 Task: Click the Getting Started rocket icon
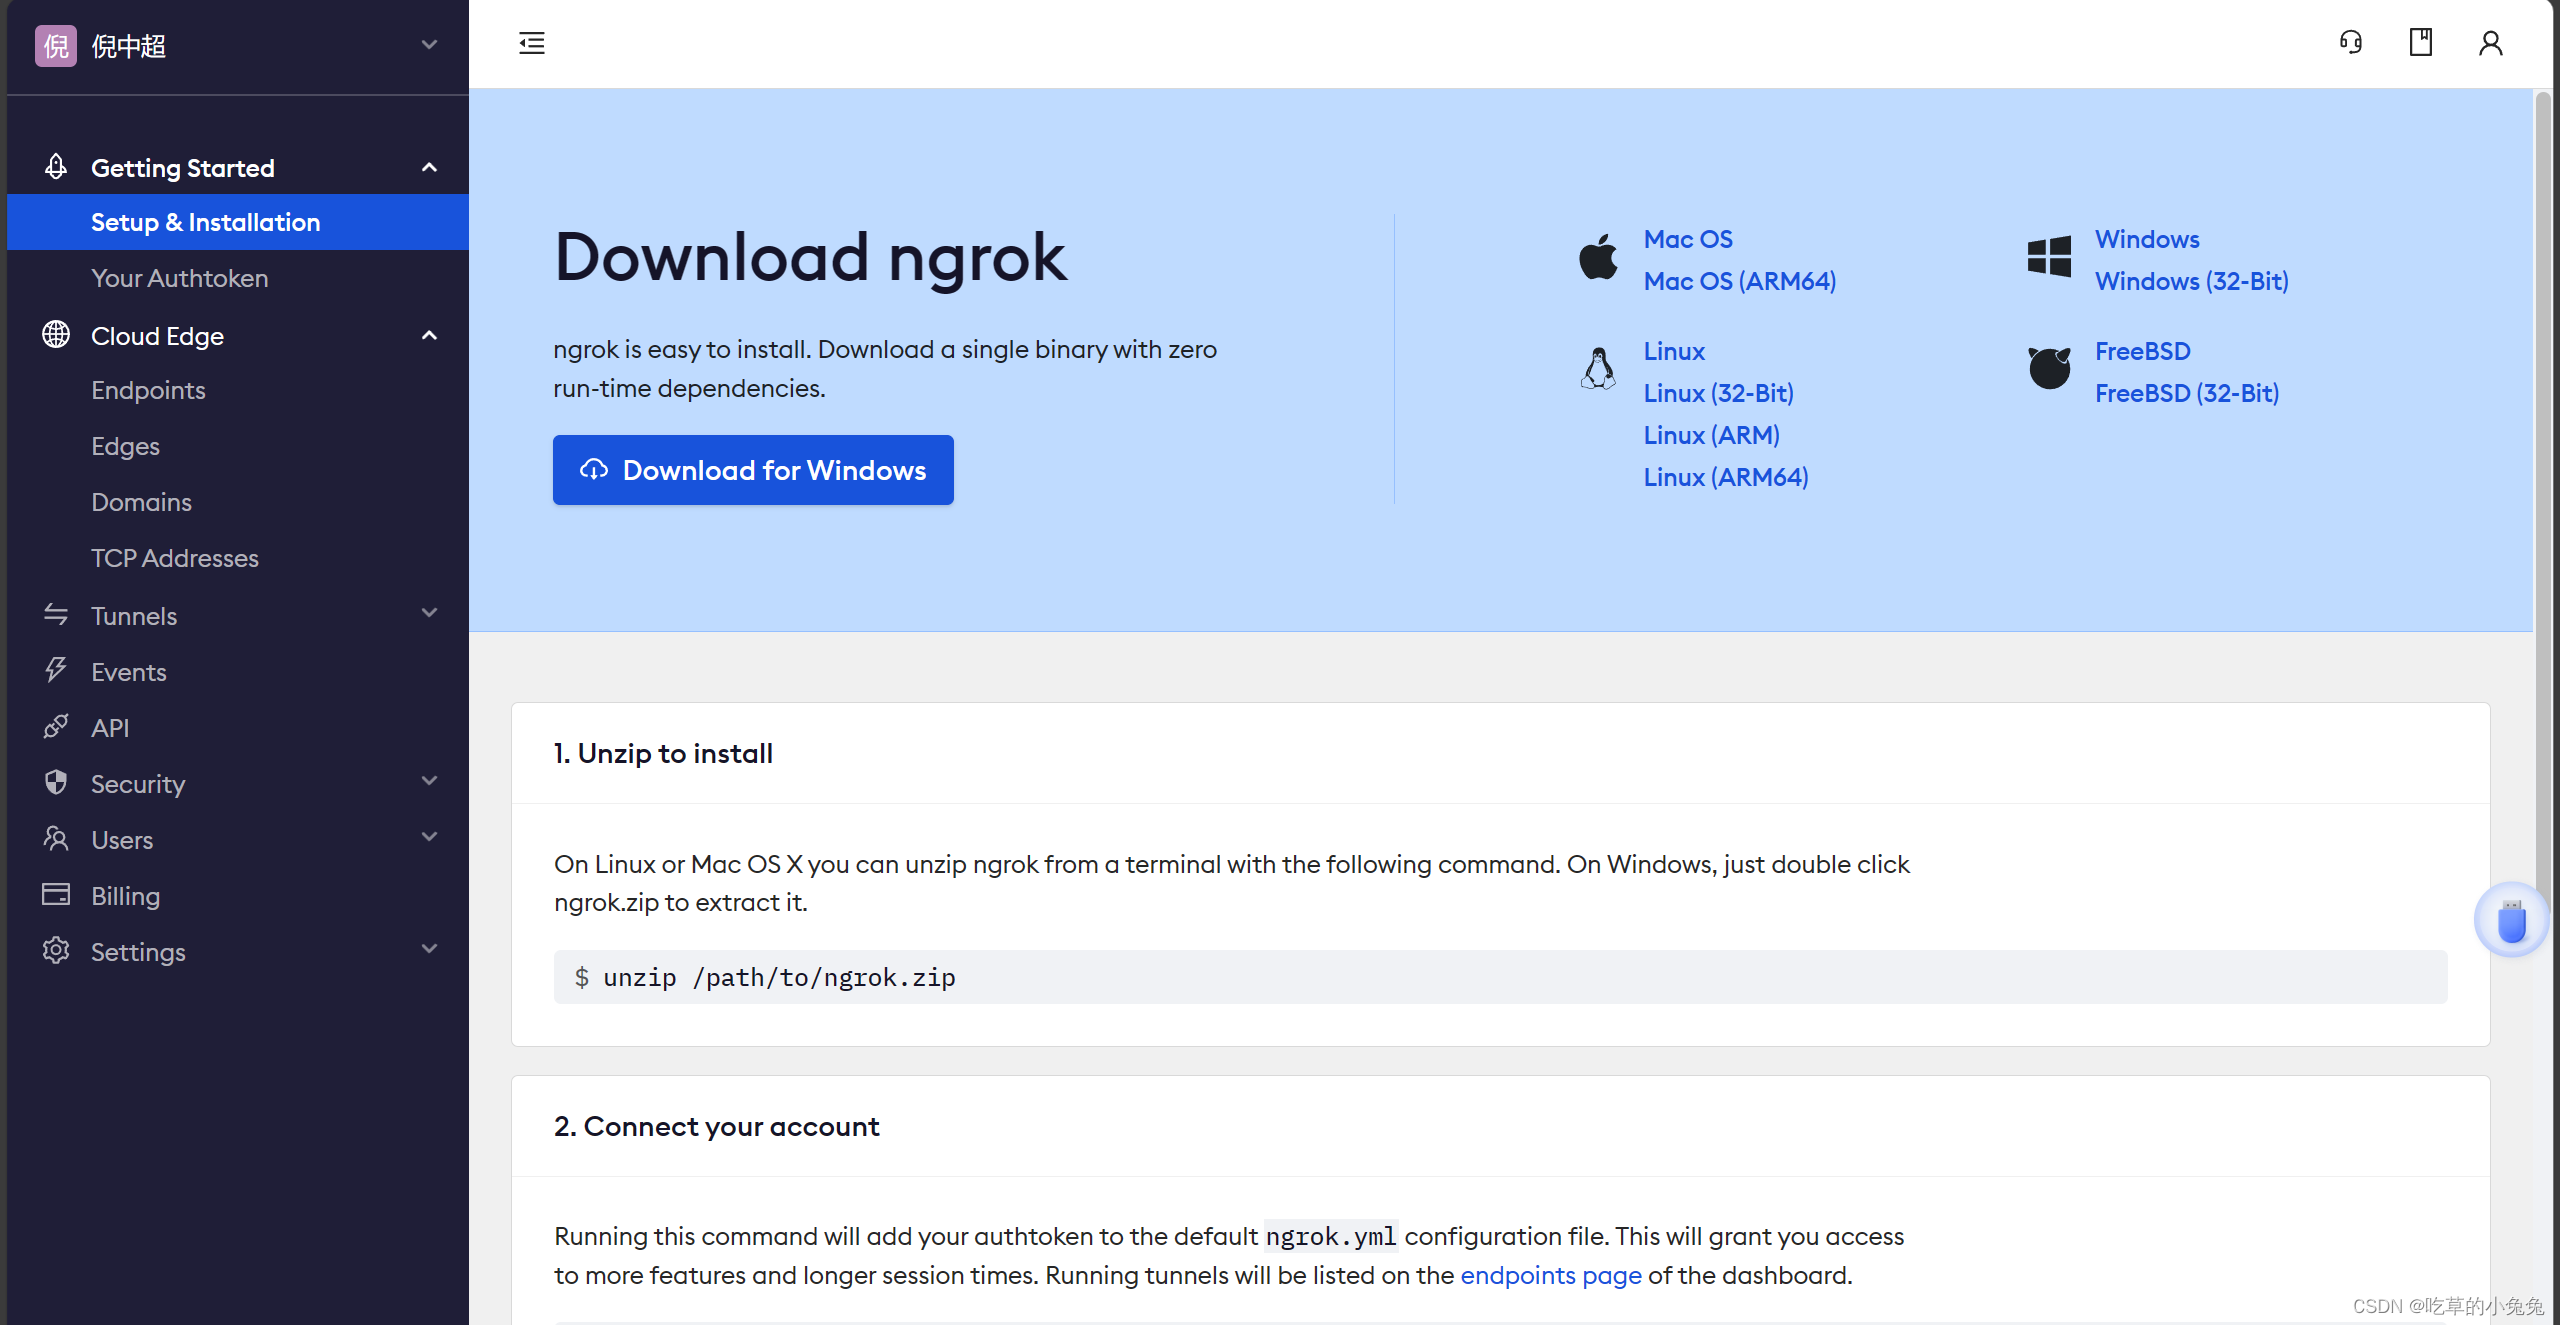click(56, 166)
